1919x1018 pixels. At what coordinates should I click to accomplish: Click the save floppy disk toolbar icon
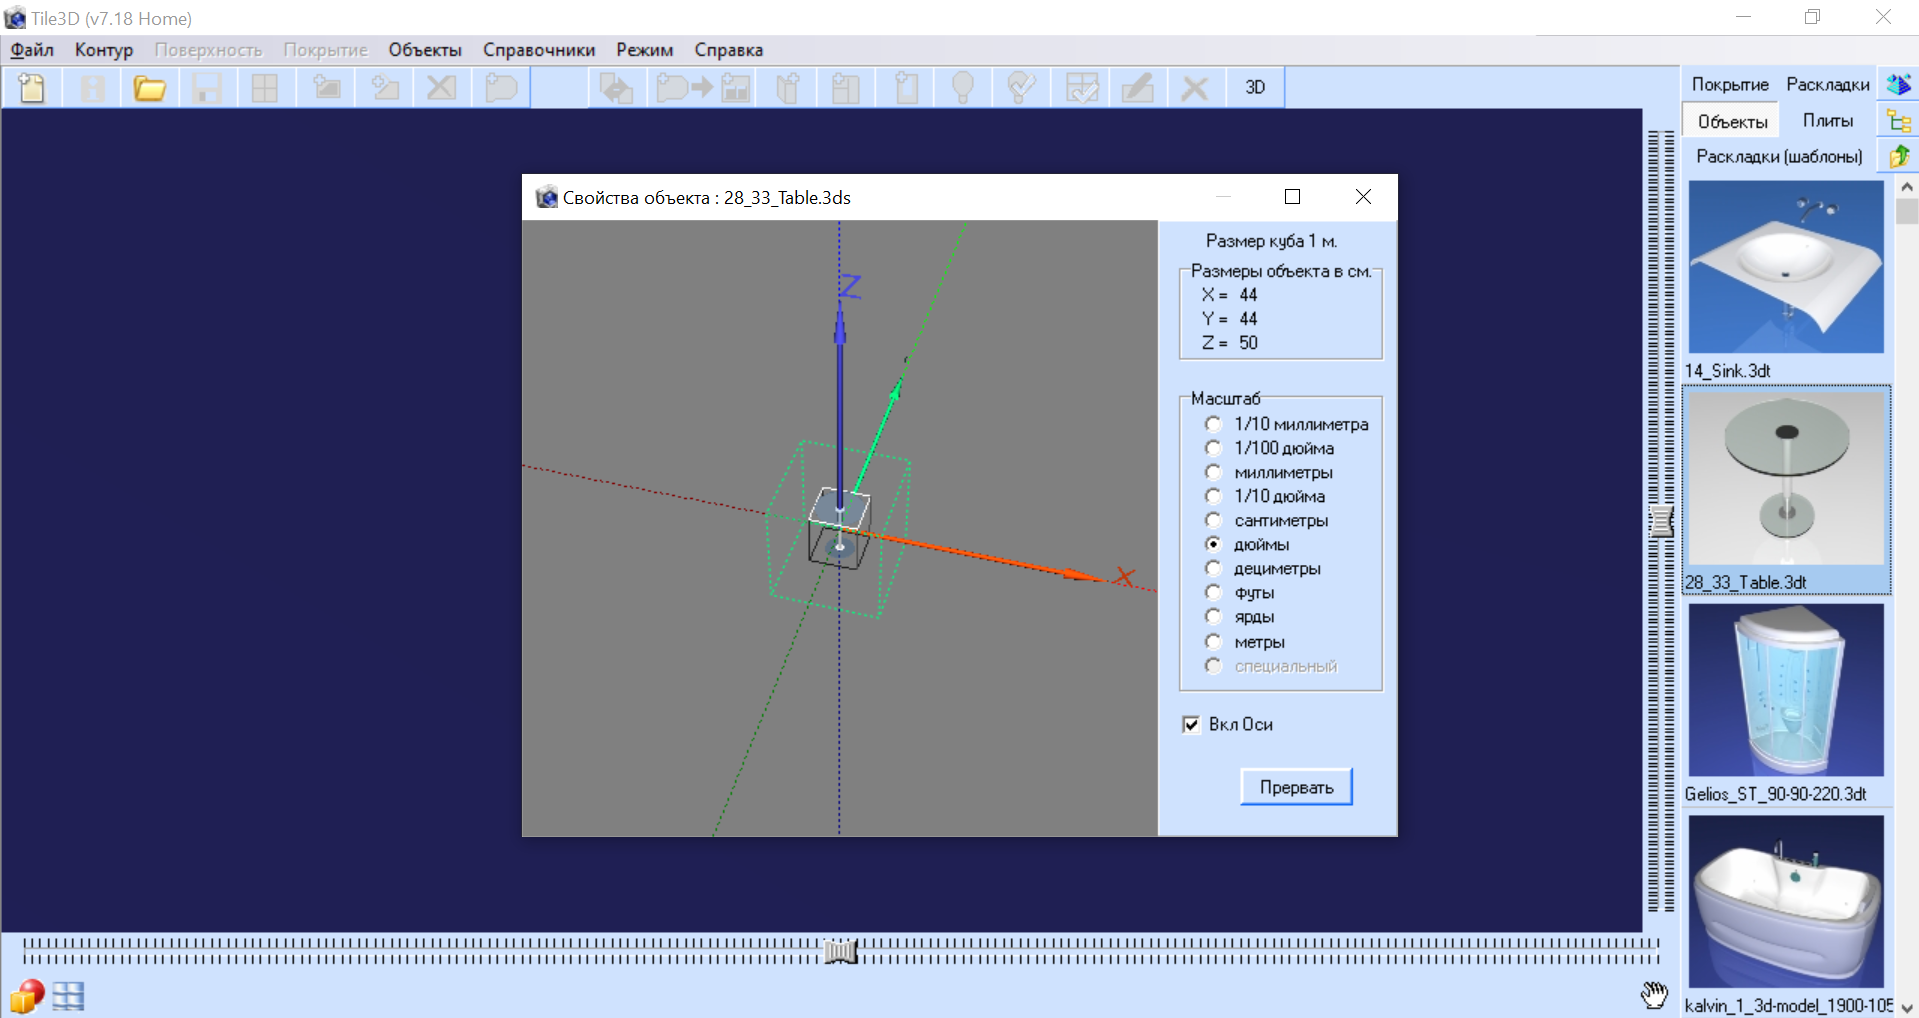207,88
